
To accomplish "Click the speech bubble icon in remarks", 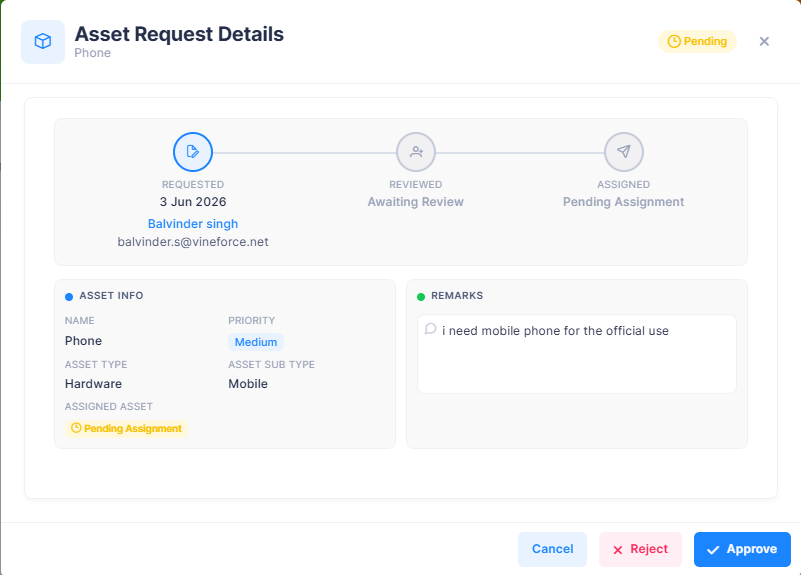I will click(x=431, y=329).
